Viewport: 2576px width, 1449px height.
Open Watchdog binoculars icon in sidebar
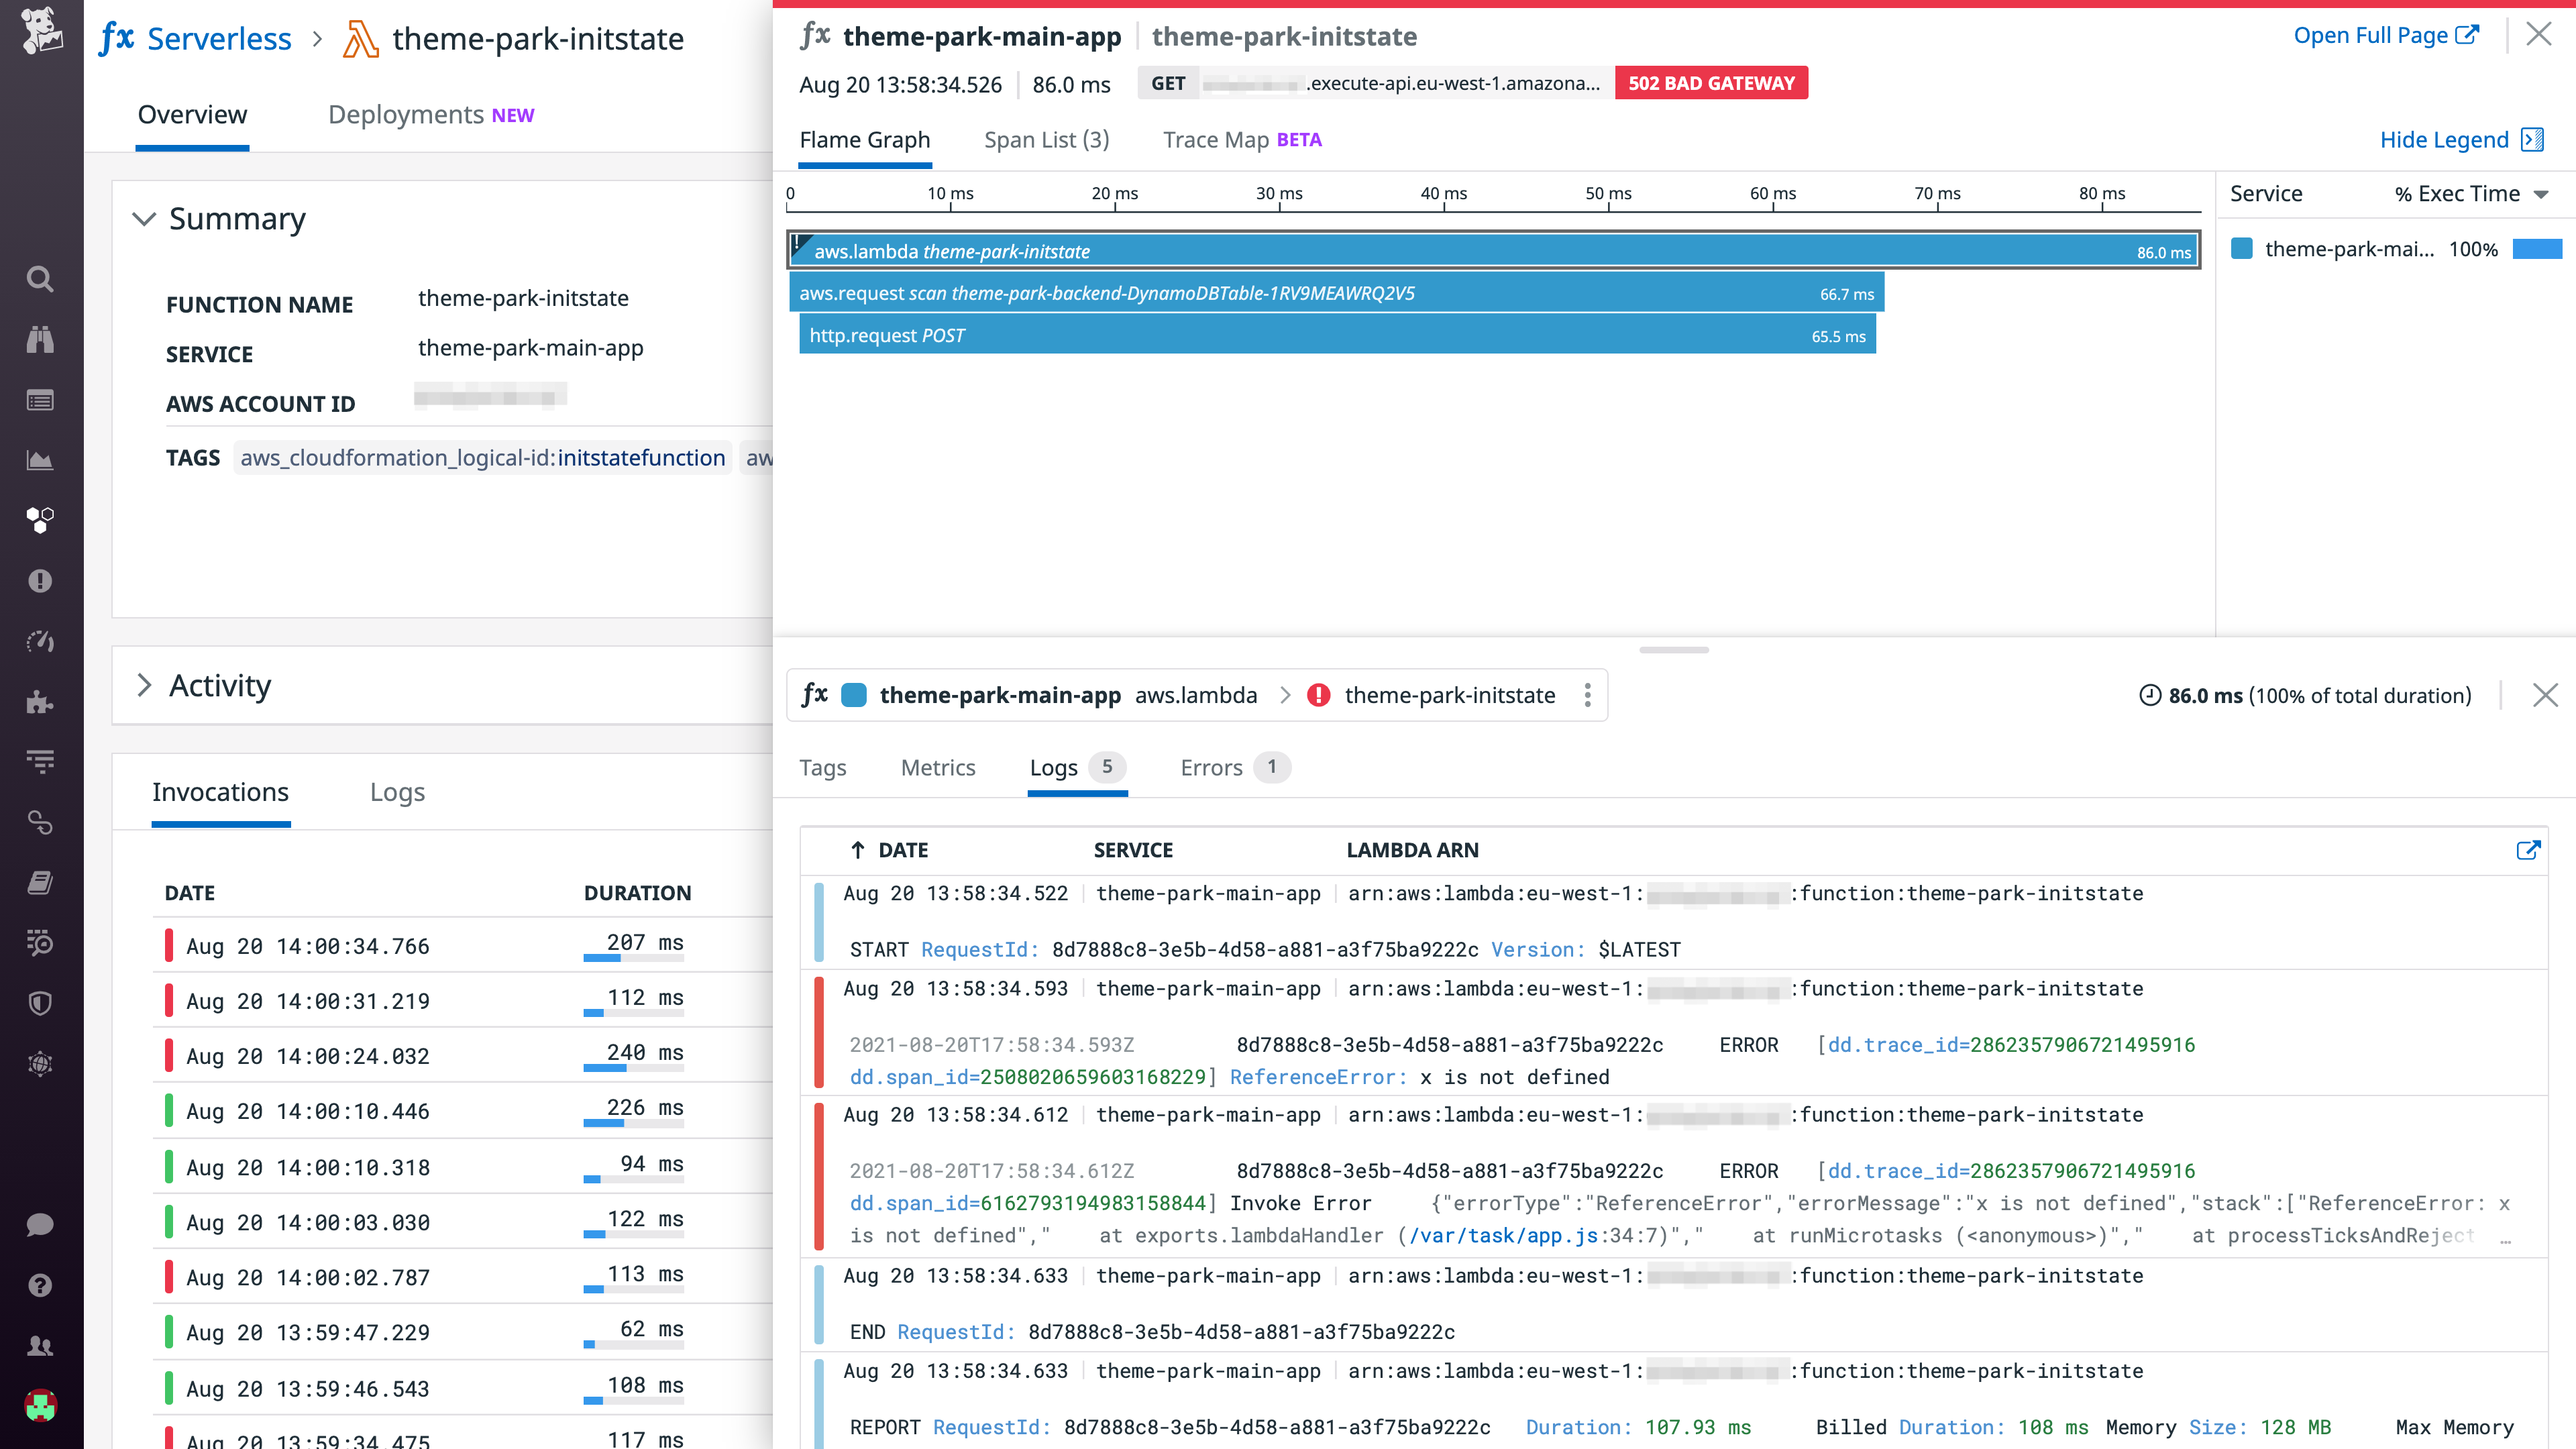(x=40, y=339)
